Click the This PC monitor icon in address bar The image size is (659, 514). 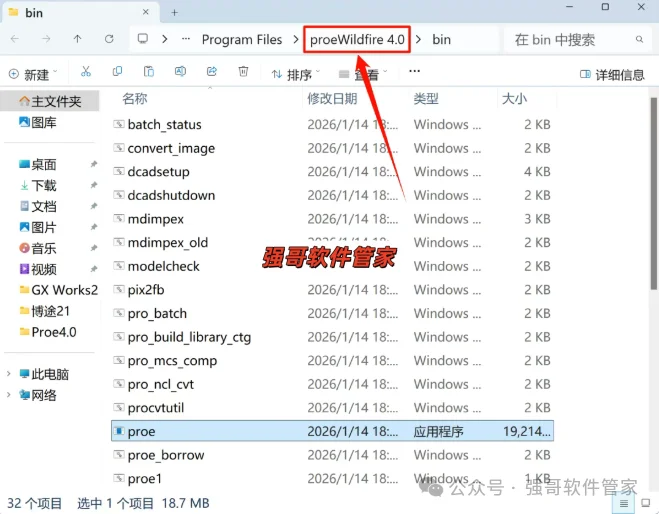143,39
